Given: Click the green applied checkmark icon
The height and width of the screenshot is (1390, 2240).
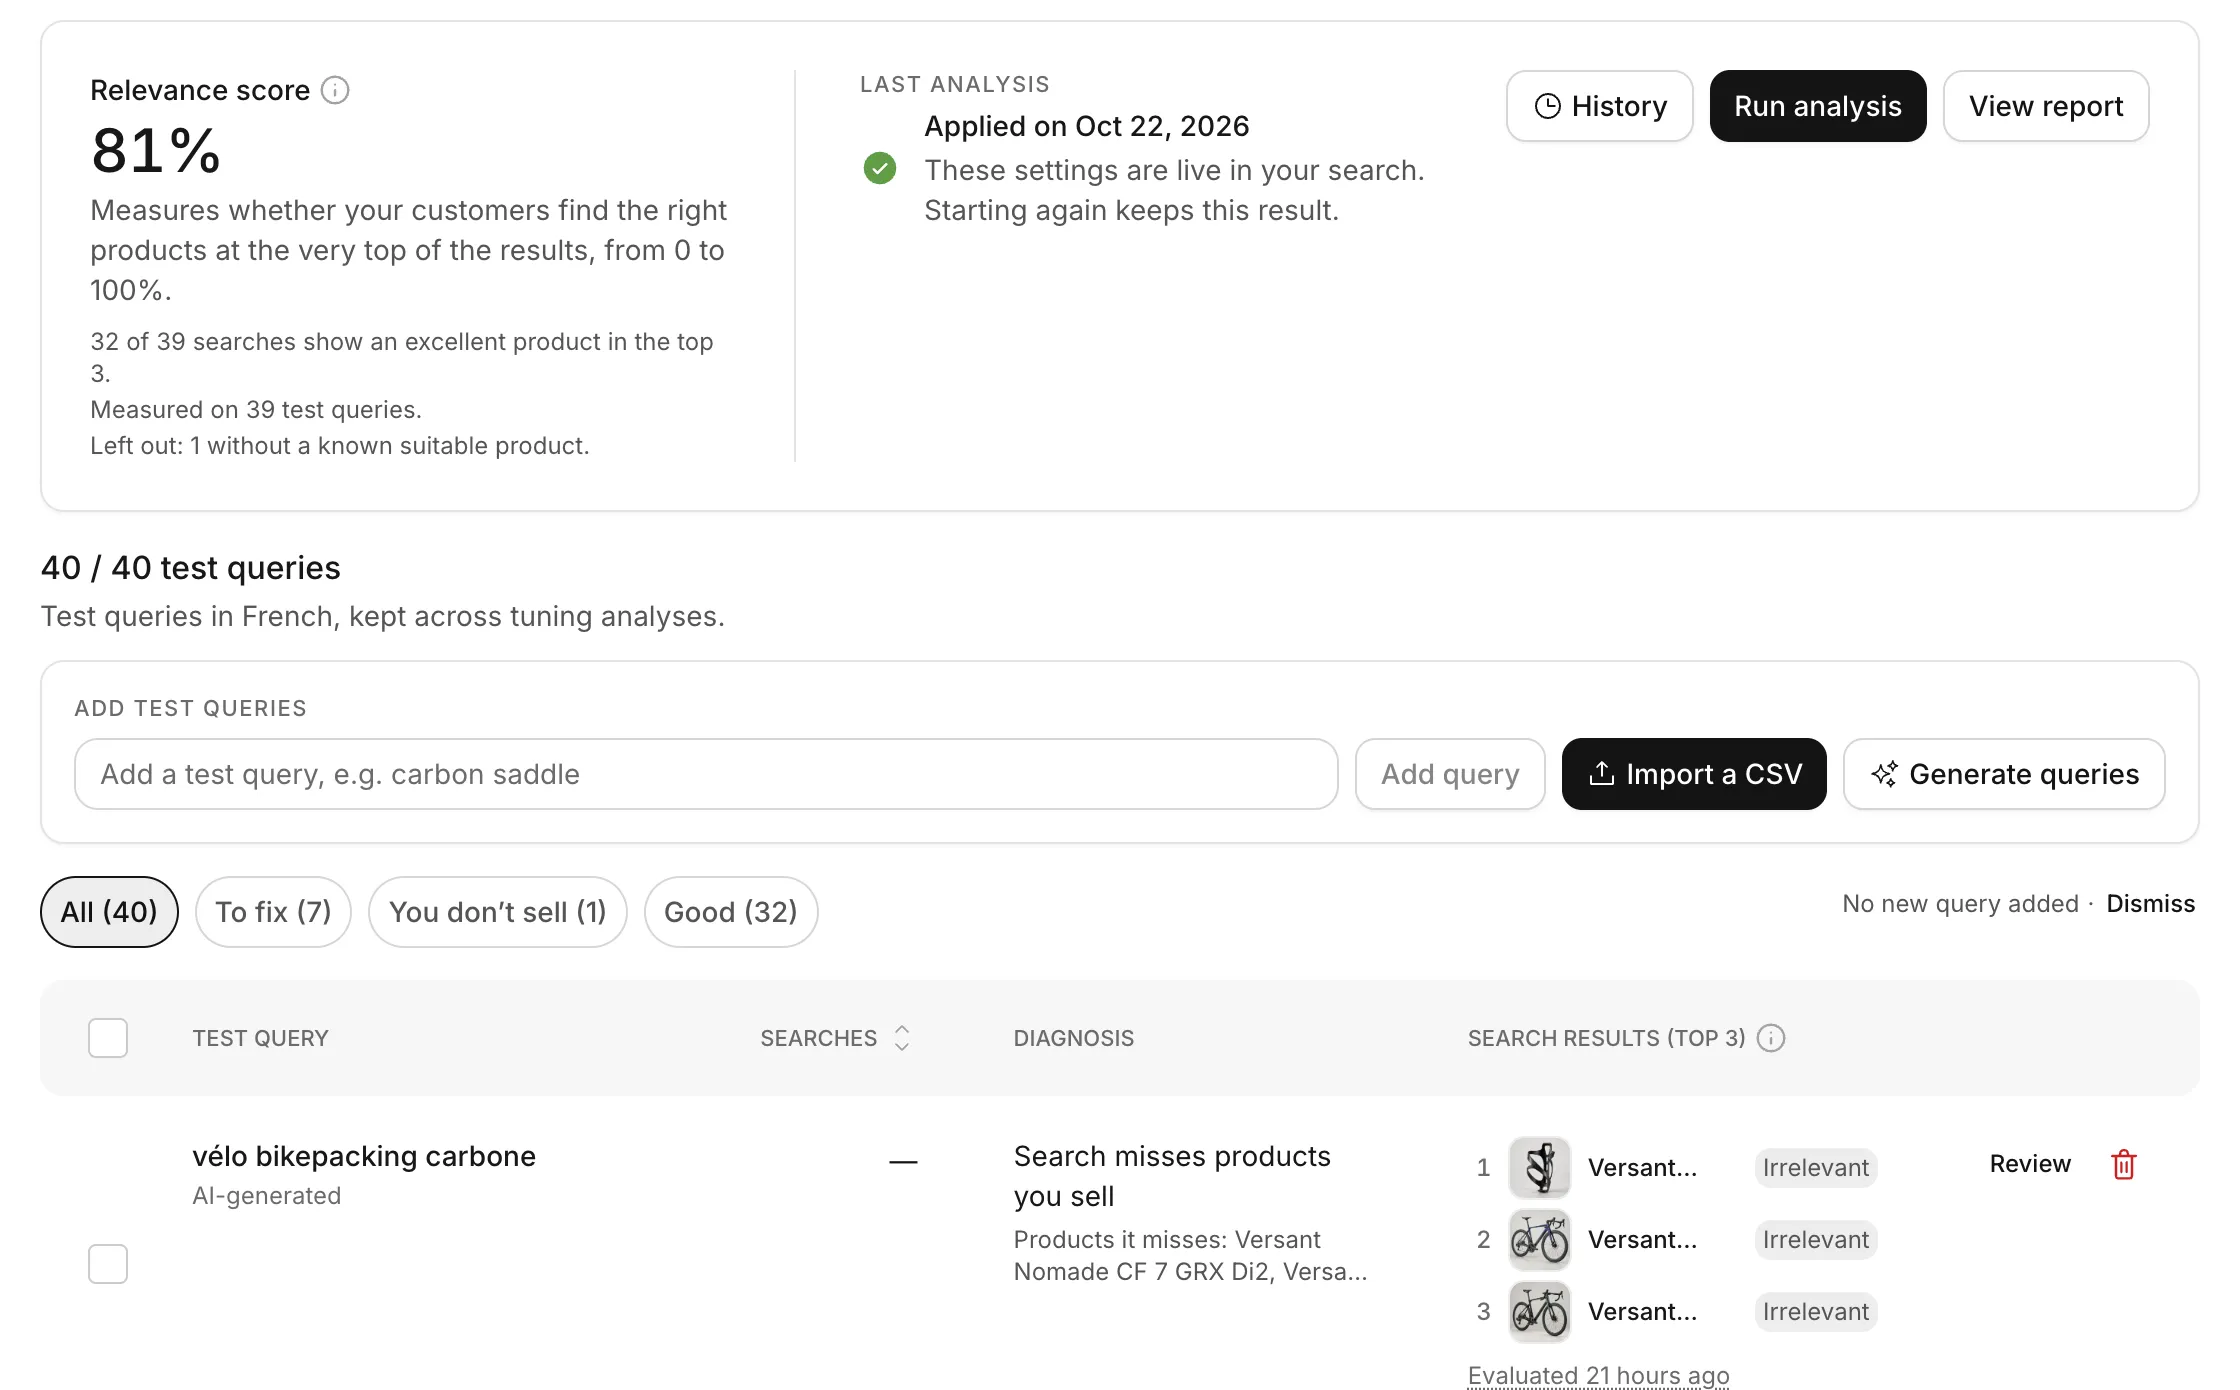Looking at the screenshot, I should click(880, 168).
